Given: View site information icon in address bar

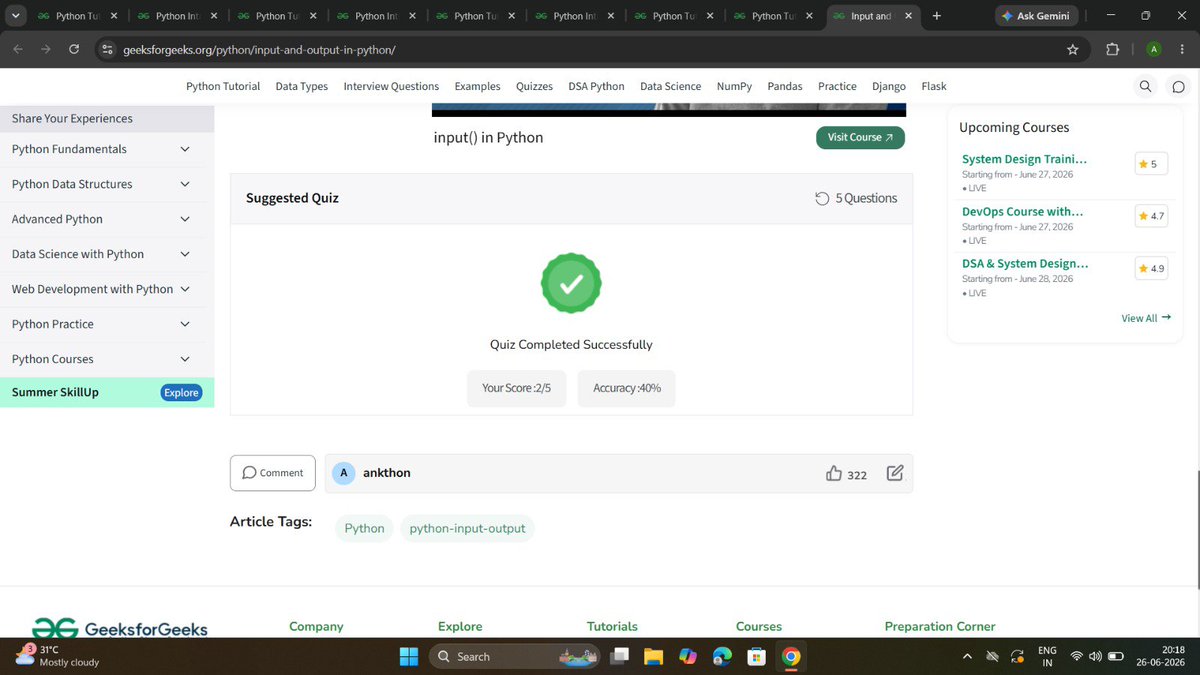Looking at the screenshot, I should coord(108,50).
